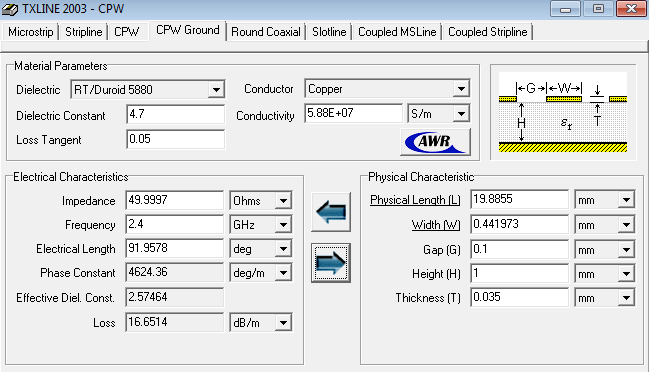Switch to the Slotline tab
The height and width of the screenshot is (372, 649).
click(329, 32)
